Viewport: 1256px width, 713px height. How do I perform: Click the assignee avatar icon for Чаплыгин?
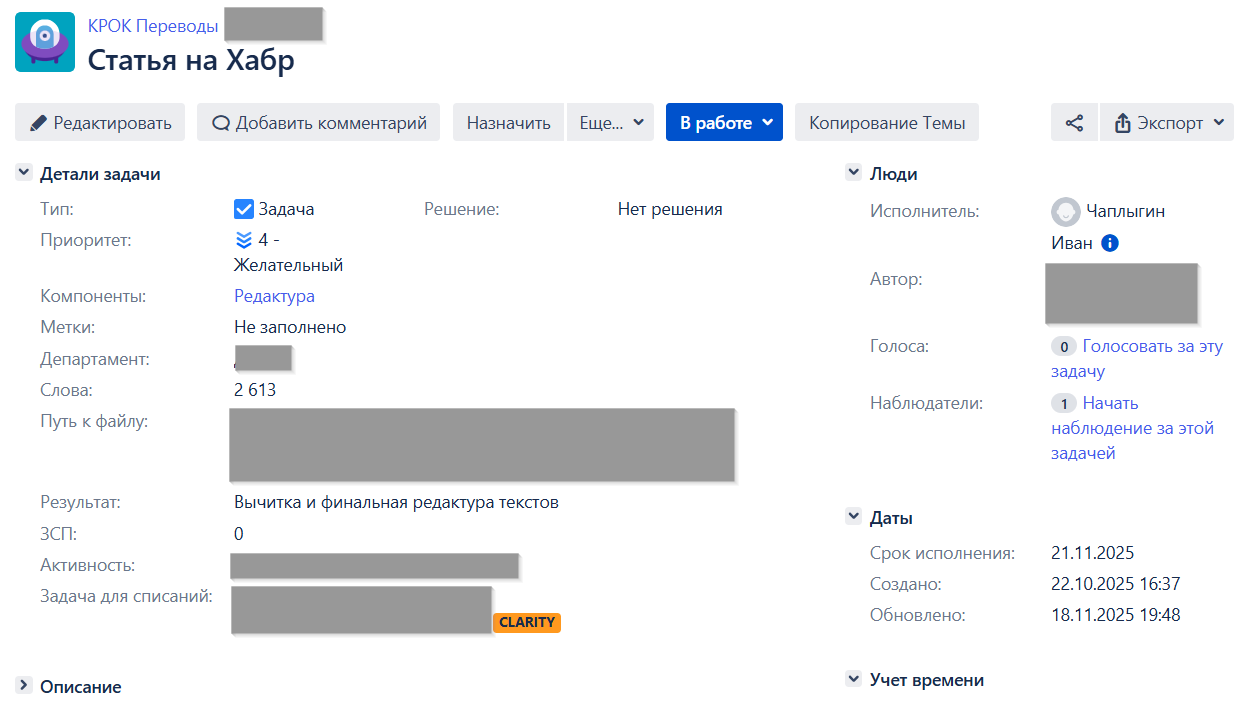click(x=1066, y=212)
